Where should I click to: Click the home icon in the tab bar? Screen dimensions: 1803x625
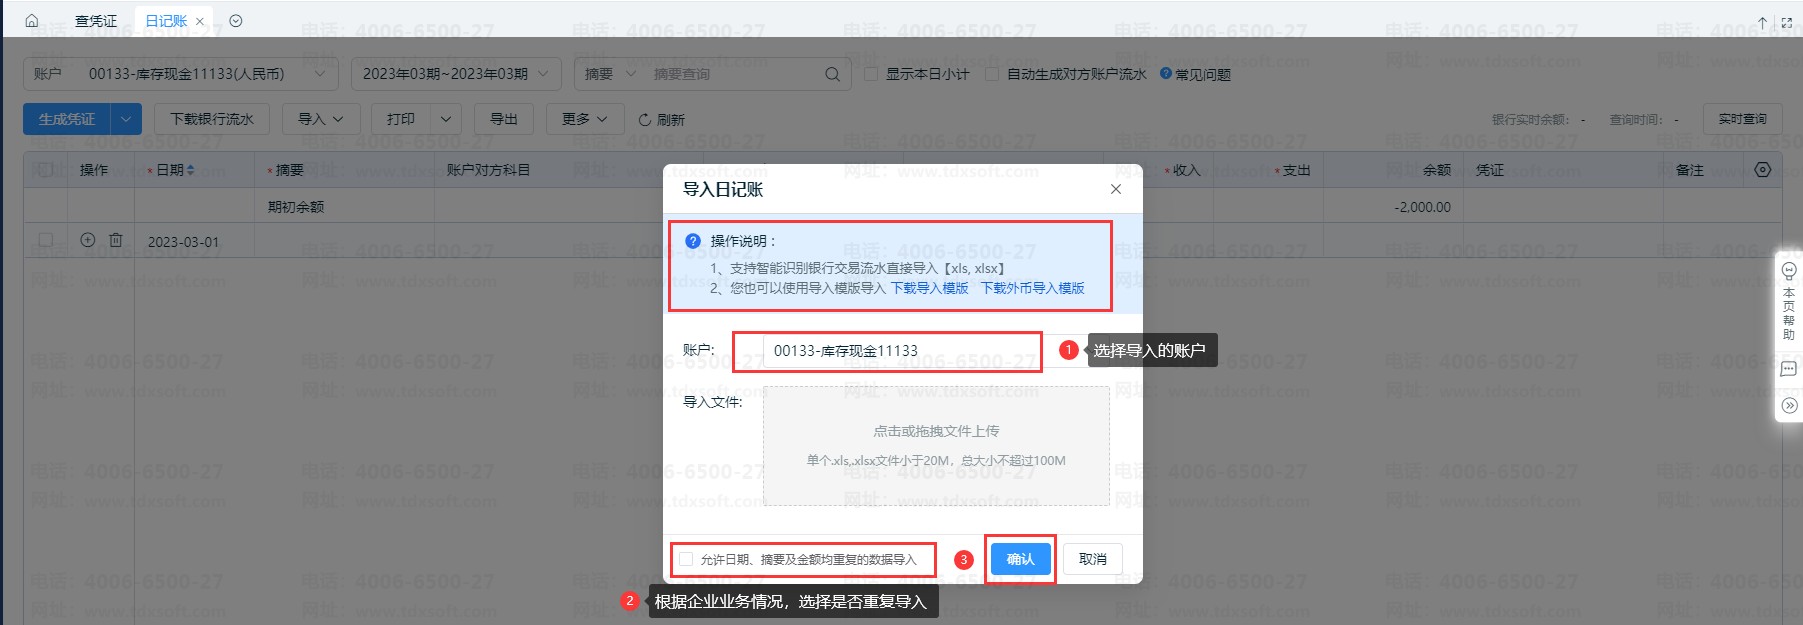[x=32, y=20]
